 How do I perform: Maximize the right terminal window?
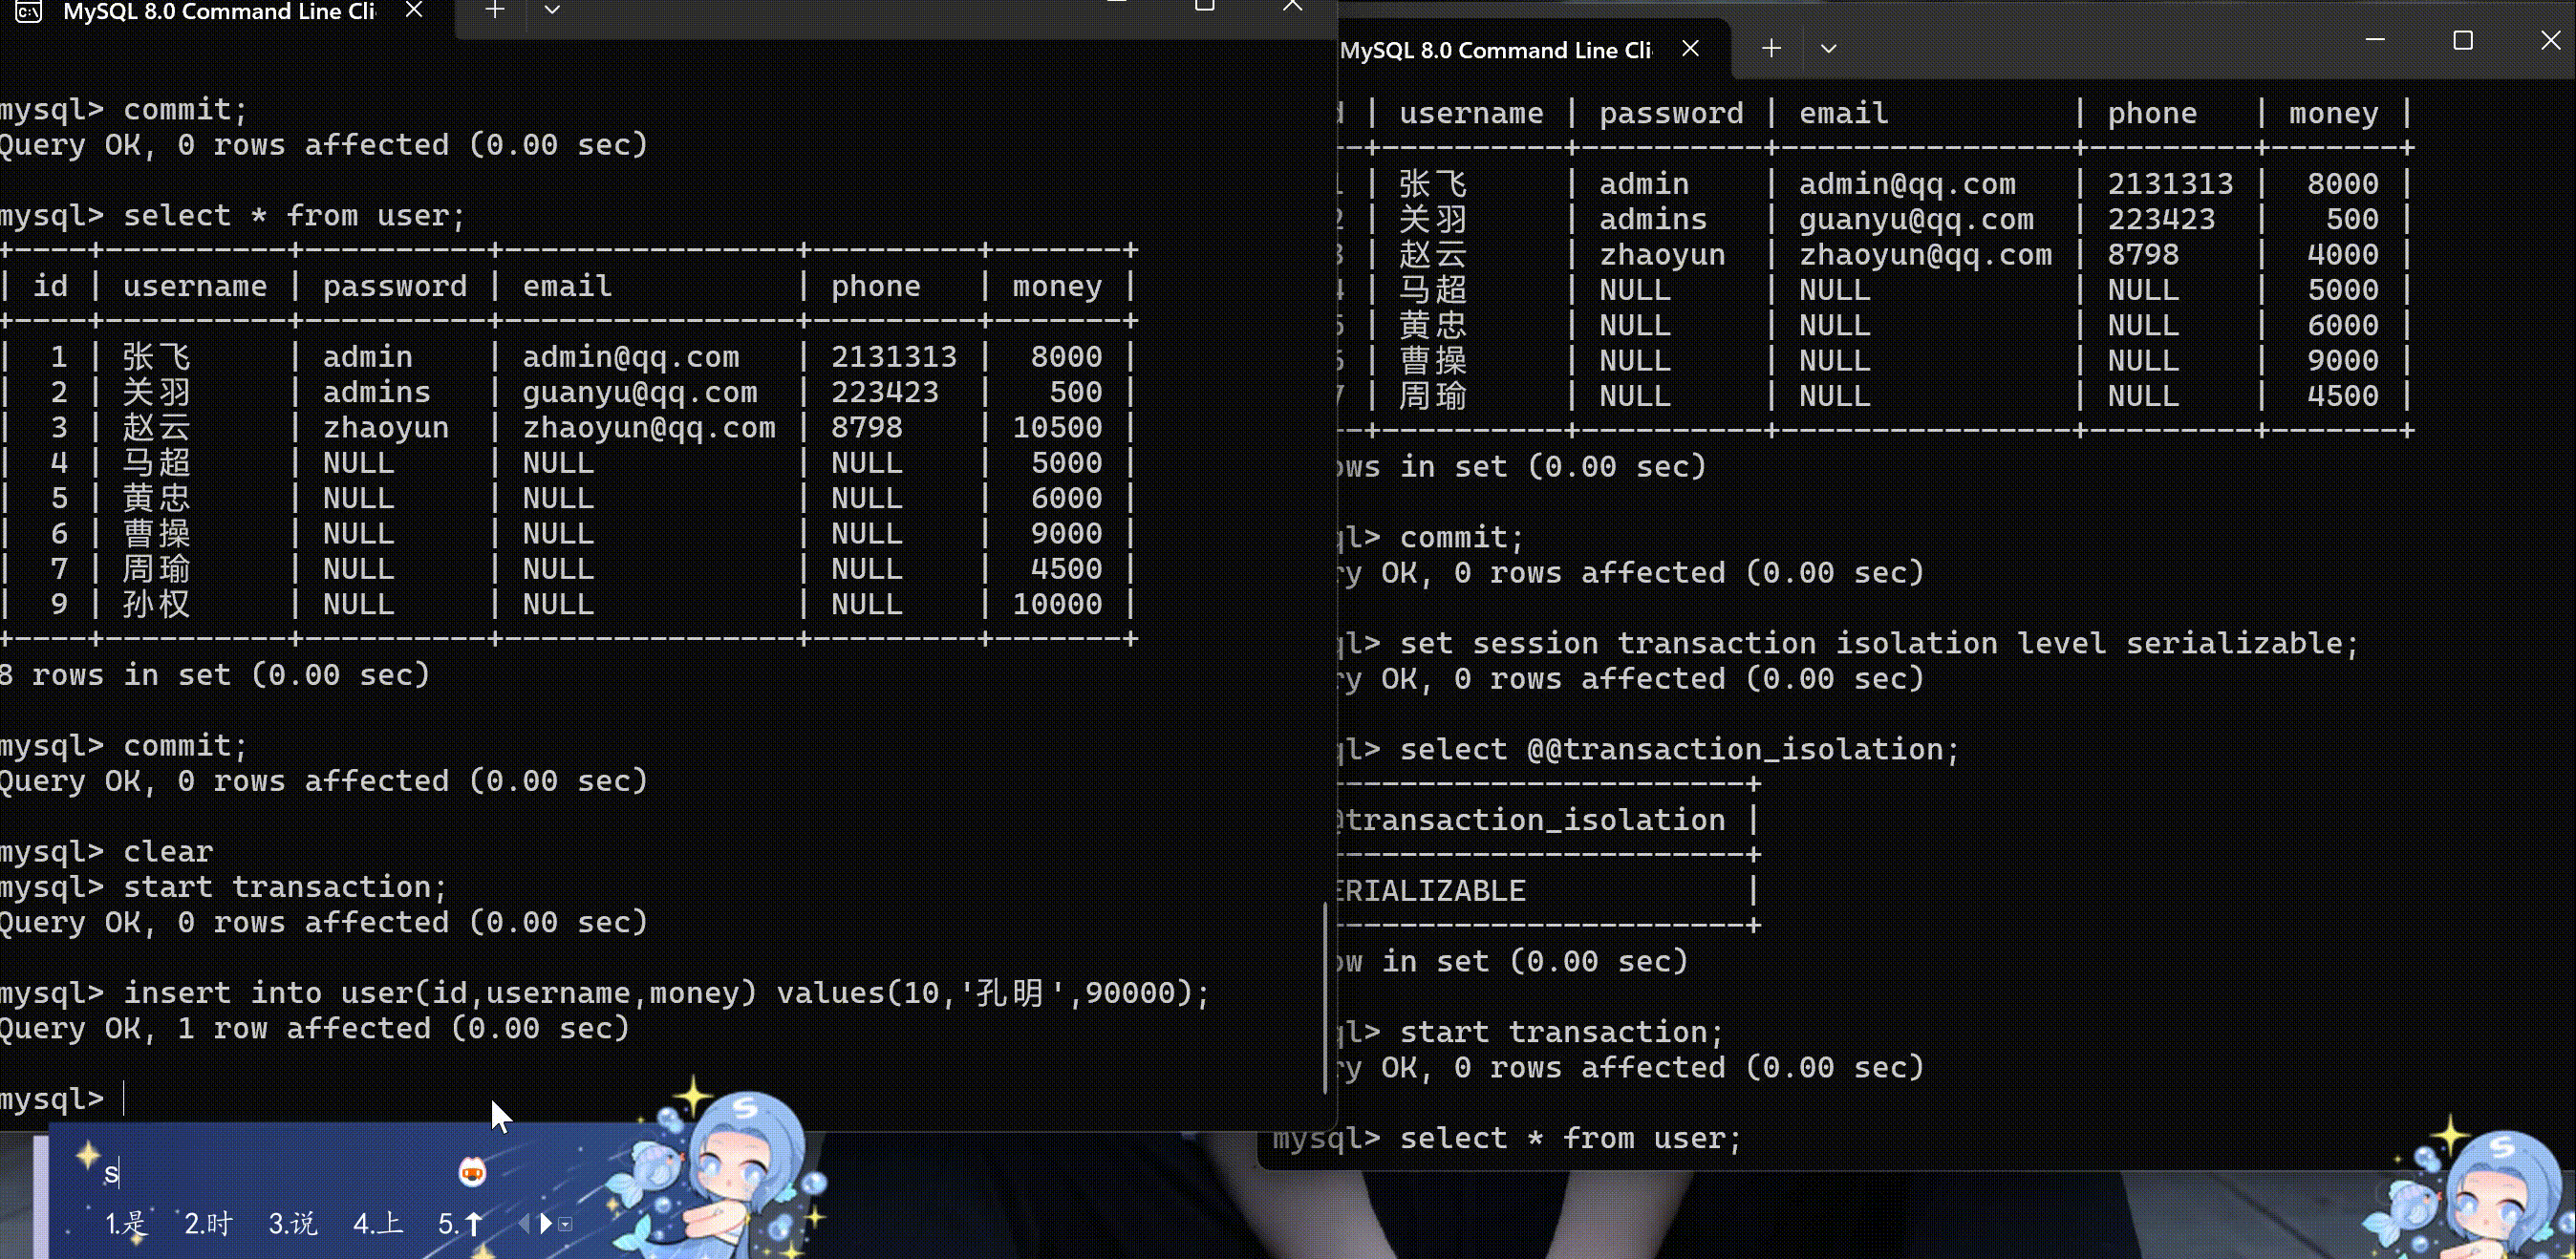coord(2463,41)
